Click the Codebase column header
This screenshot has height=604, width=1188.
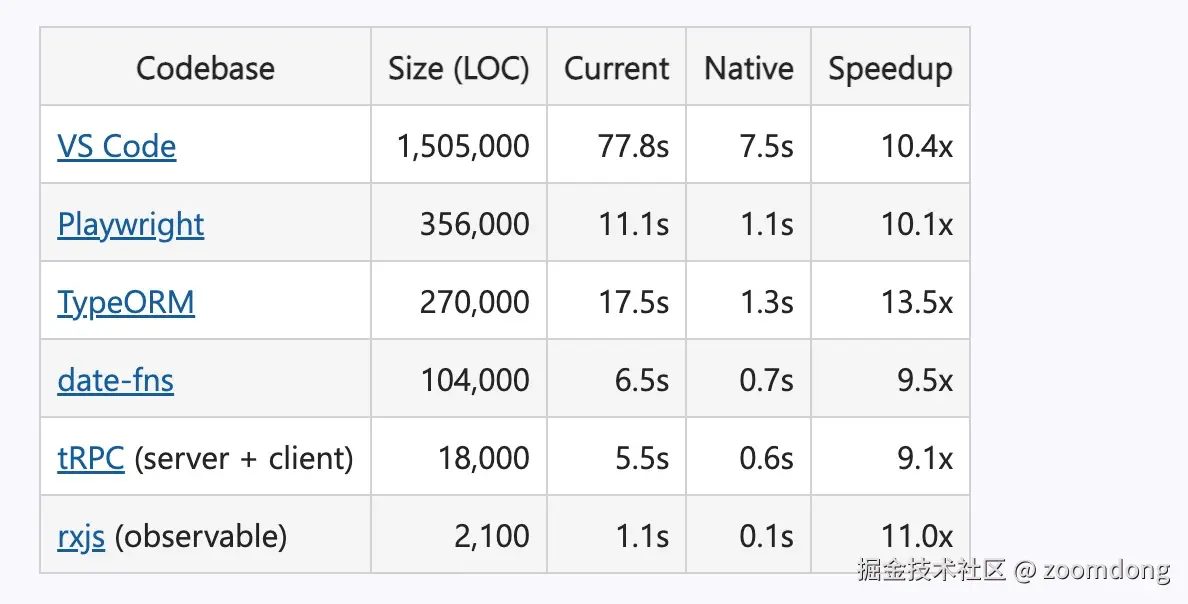click(205, 68)
